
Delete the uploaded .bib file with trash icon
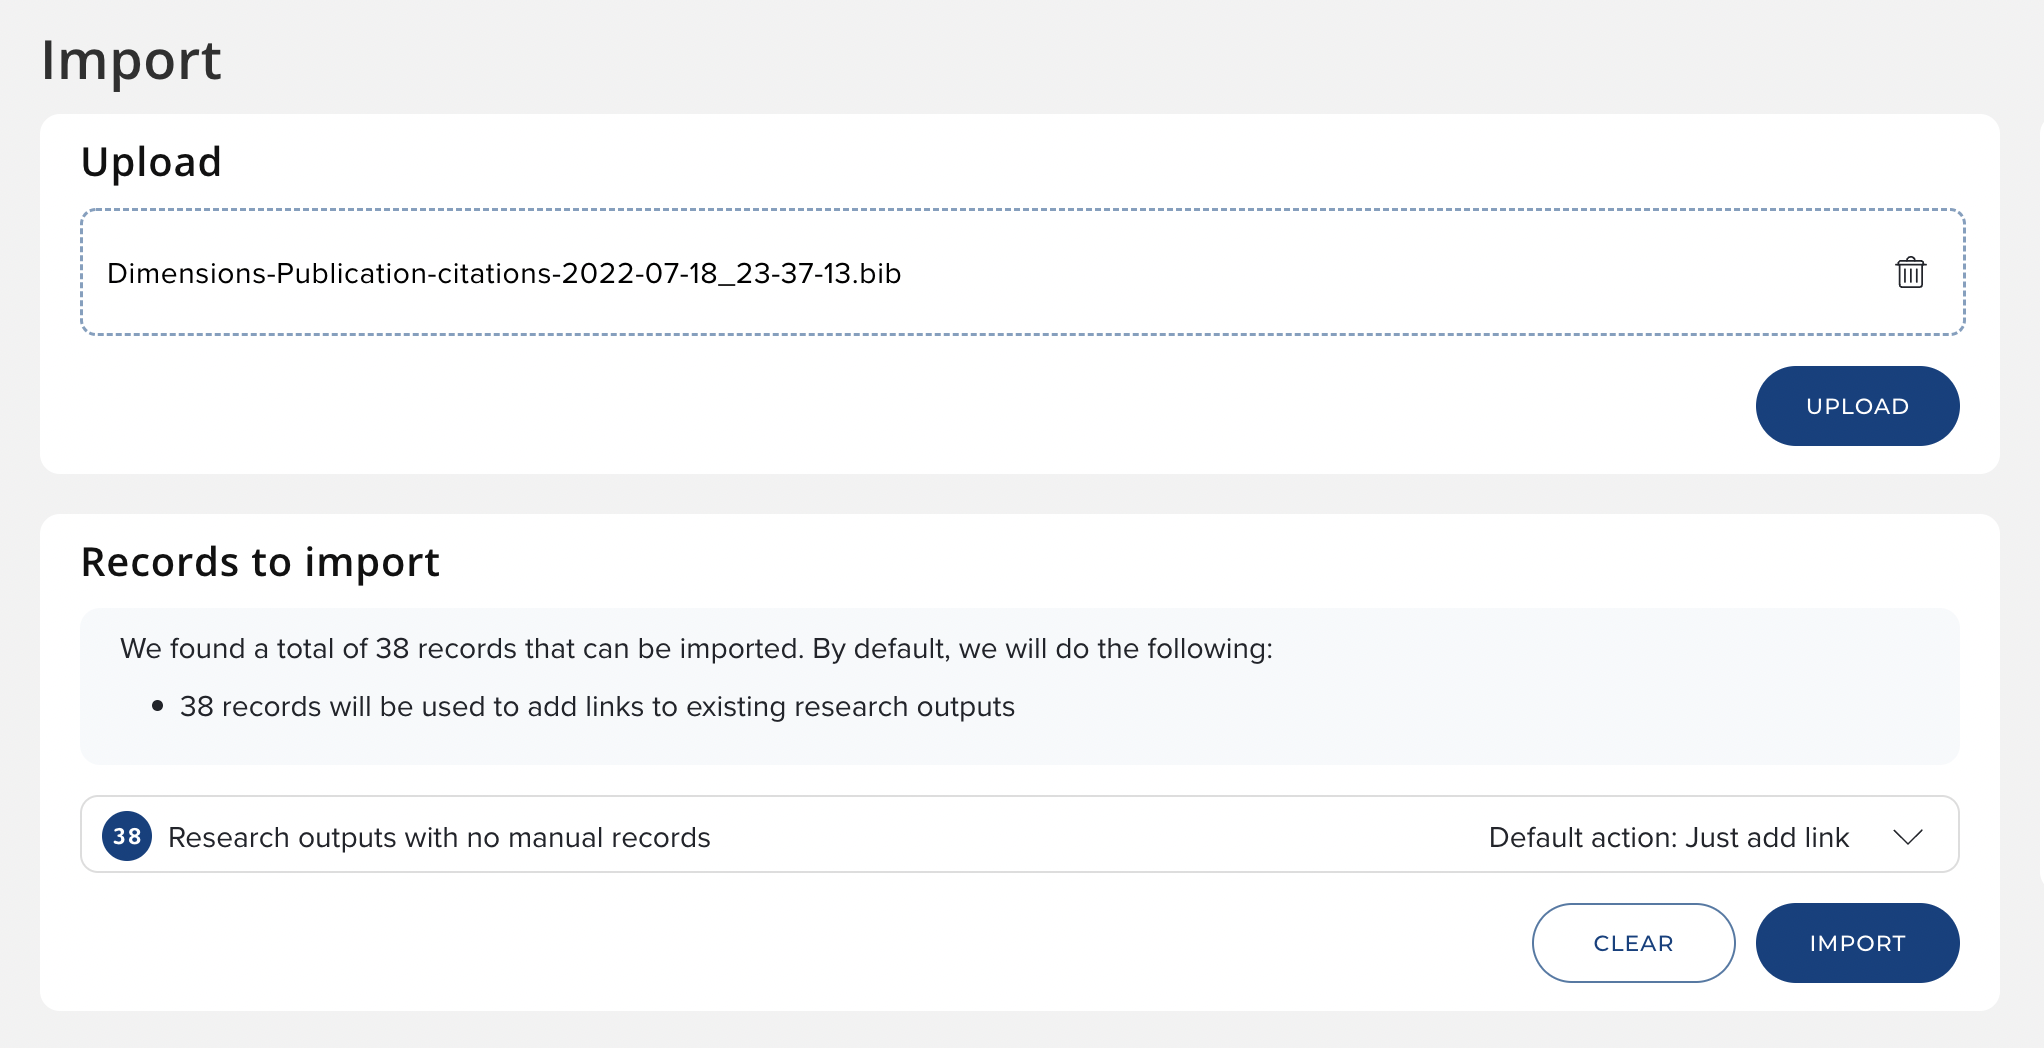click(1910, 272)
